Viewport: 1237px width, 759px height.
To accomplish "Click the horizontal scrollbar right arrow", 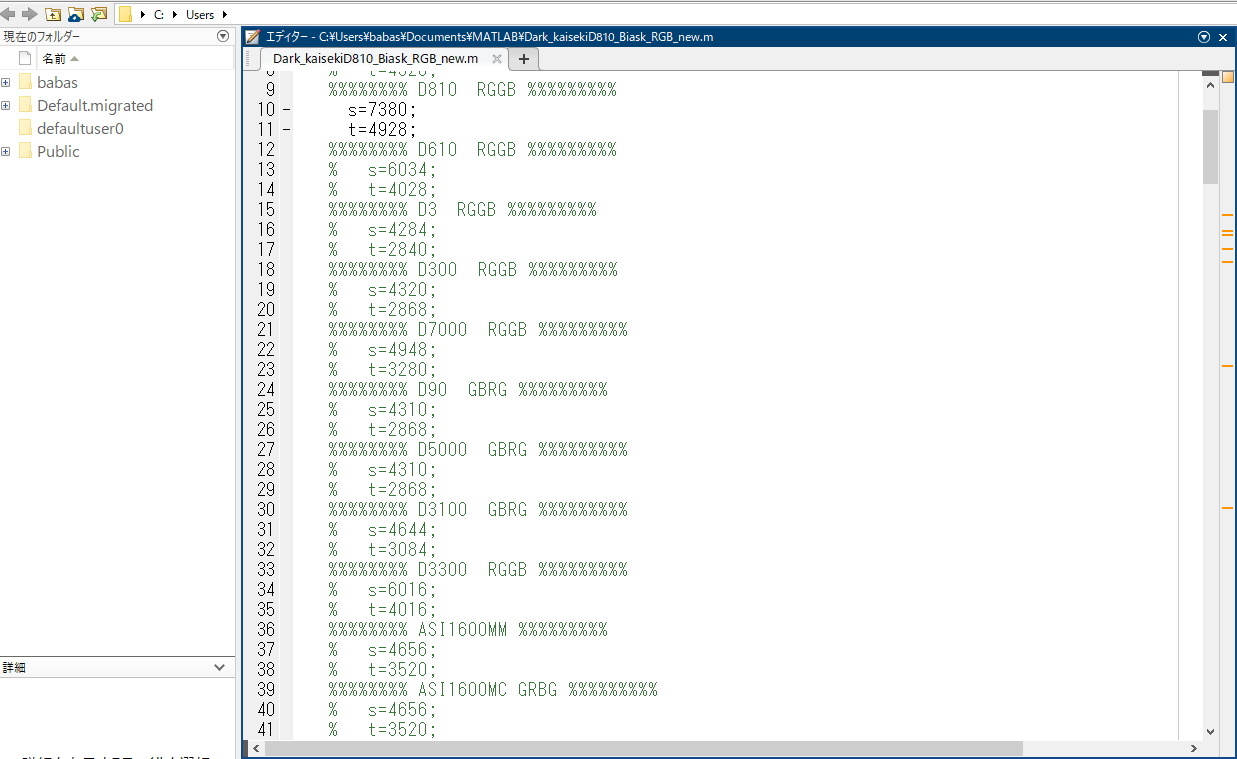I will tap(1193, 748).
